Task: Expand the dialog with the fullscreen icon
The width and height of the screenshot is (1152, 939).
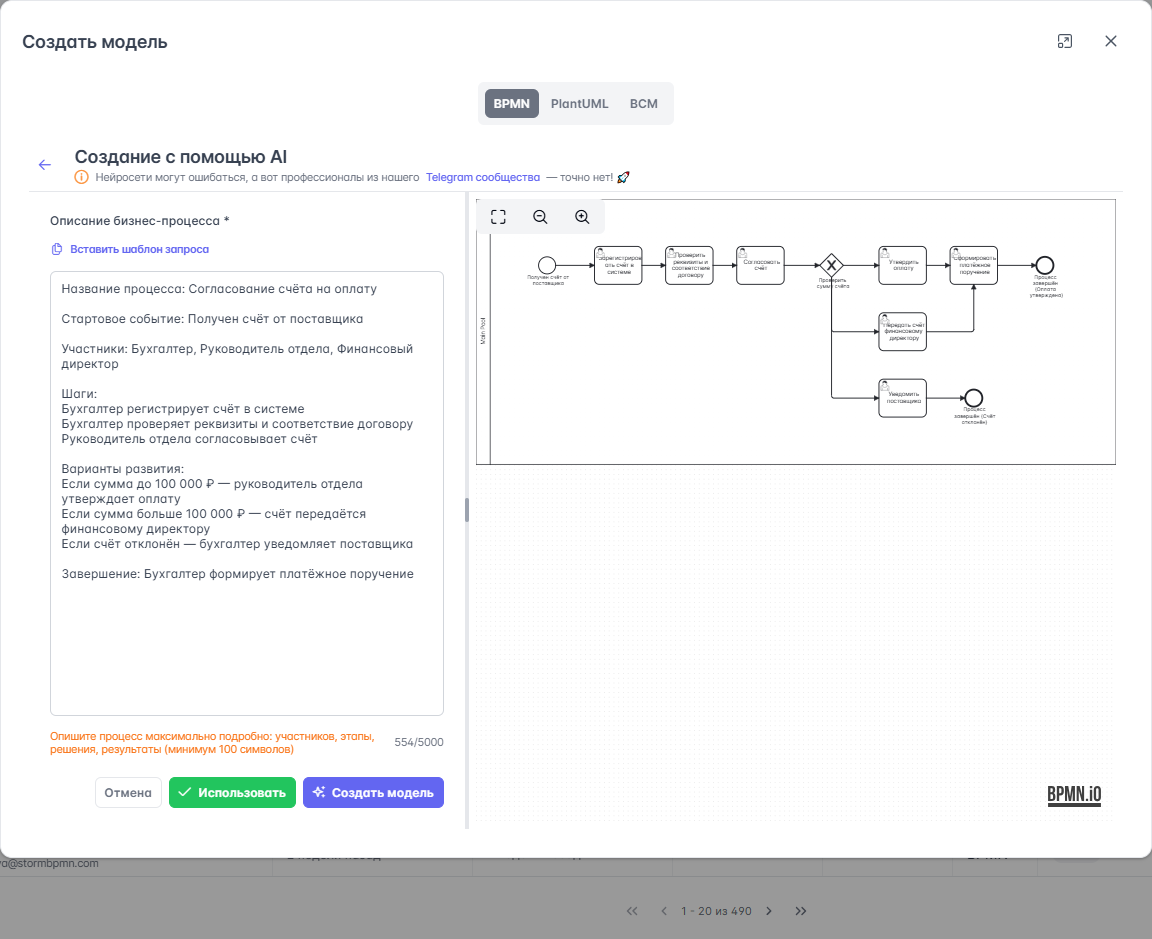Action: point(1064,41)
